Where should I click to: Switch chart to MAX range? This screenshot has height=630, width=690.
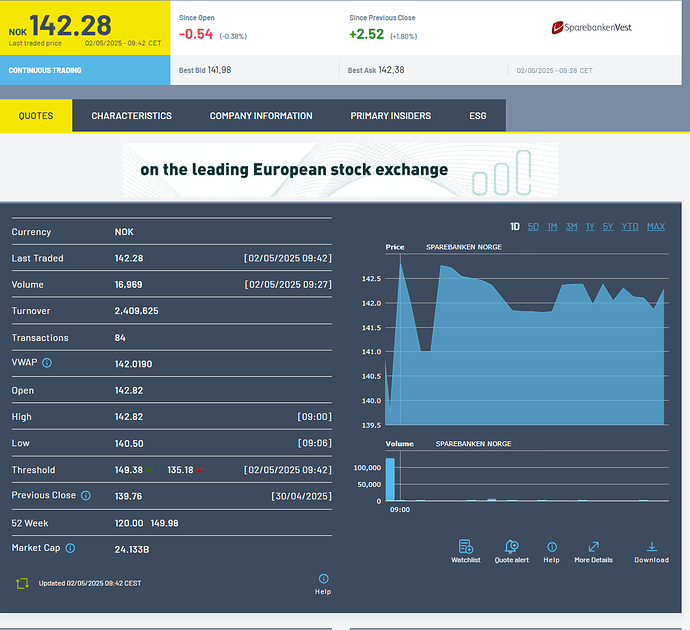point(656,227)
